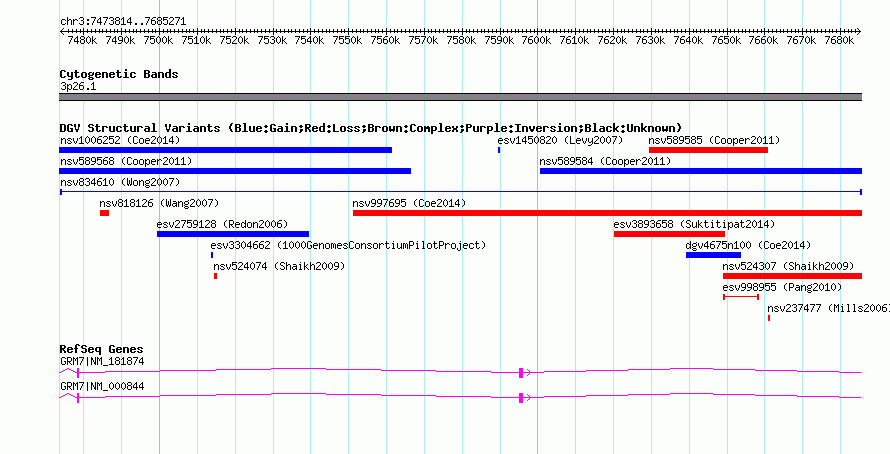This screenshot has height=454, width=890.
Task: Click the nsv524074 (Shaikh2009) red marker
Action: (x=216, y=276)
